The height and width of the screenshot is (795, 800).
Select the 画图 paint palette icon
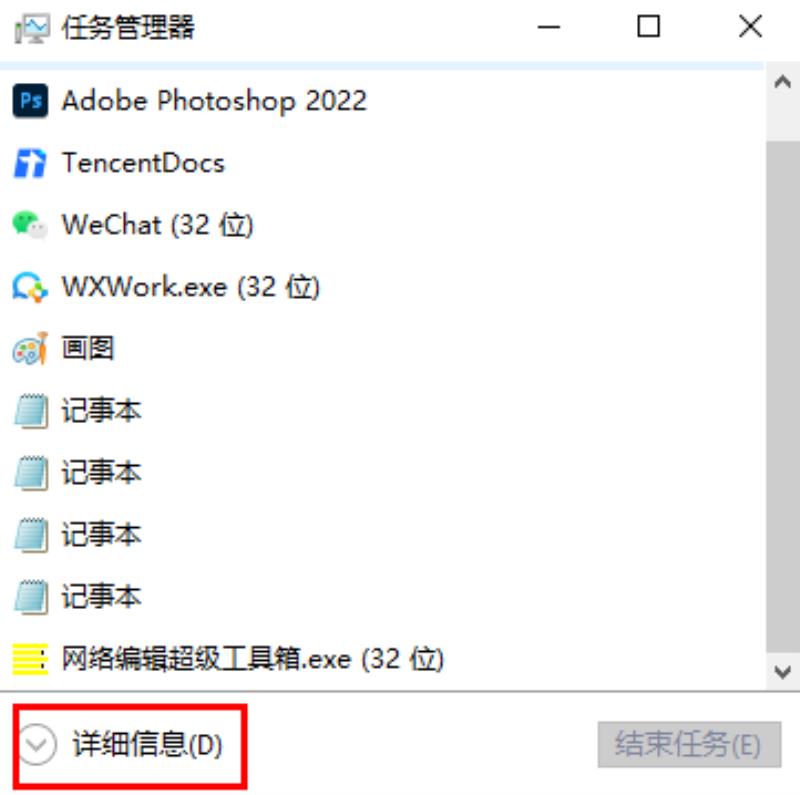coord(30,349)
